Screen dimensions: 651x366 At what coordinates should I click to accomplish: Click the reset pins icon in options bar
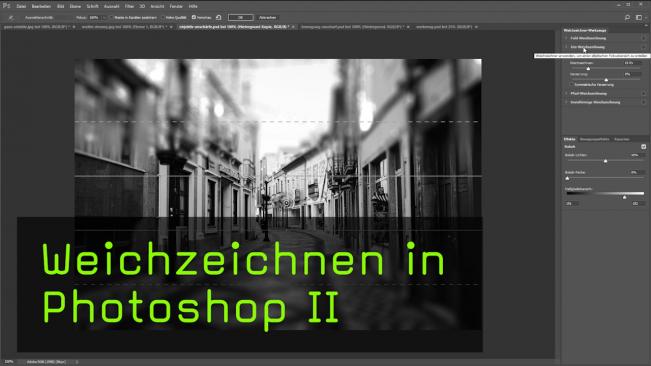tap(218, 17)
